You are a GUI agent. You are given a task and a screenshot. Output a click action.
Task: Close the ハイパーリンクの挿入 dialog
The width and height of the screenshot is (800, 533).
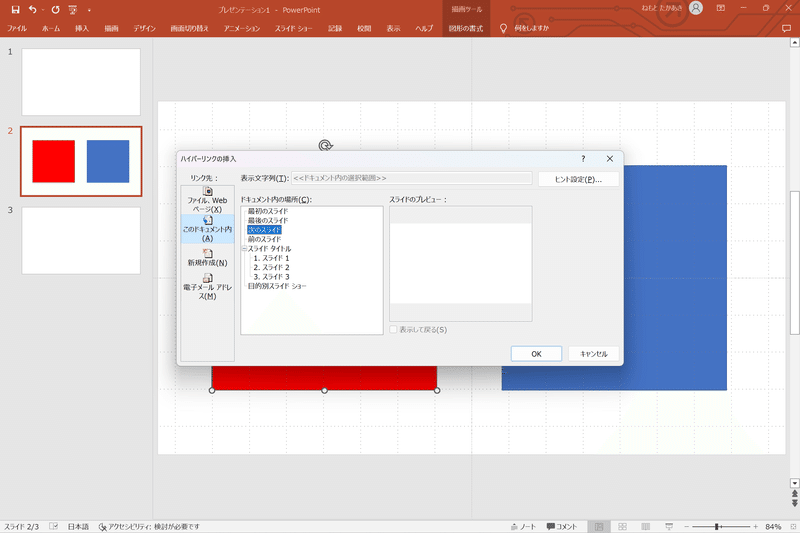[x=610, y=159]
